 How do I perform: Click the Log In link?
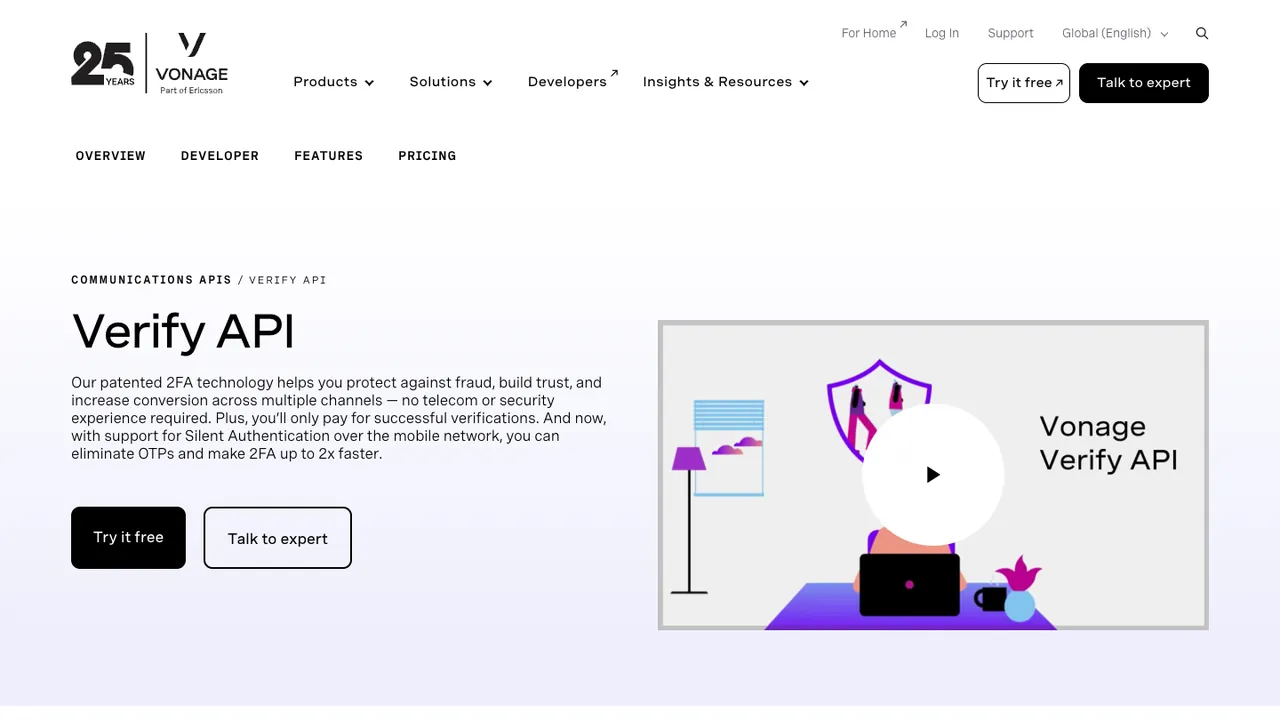pos(942,33)
